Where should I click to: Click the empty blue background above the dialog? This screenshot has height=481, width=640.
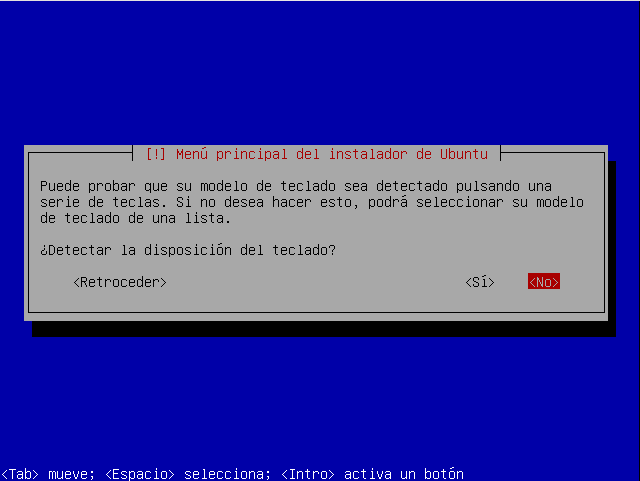point(320,73)
